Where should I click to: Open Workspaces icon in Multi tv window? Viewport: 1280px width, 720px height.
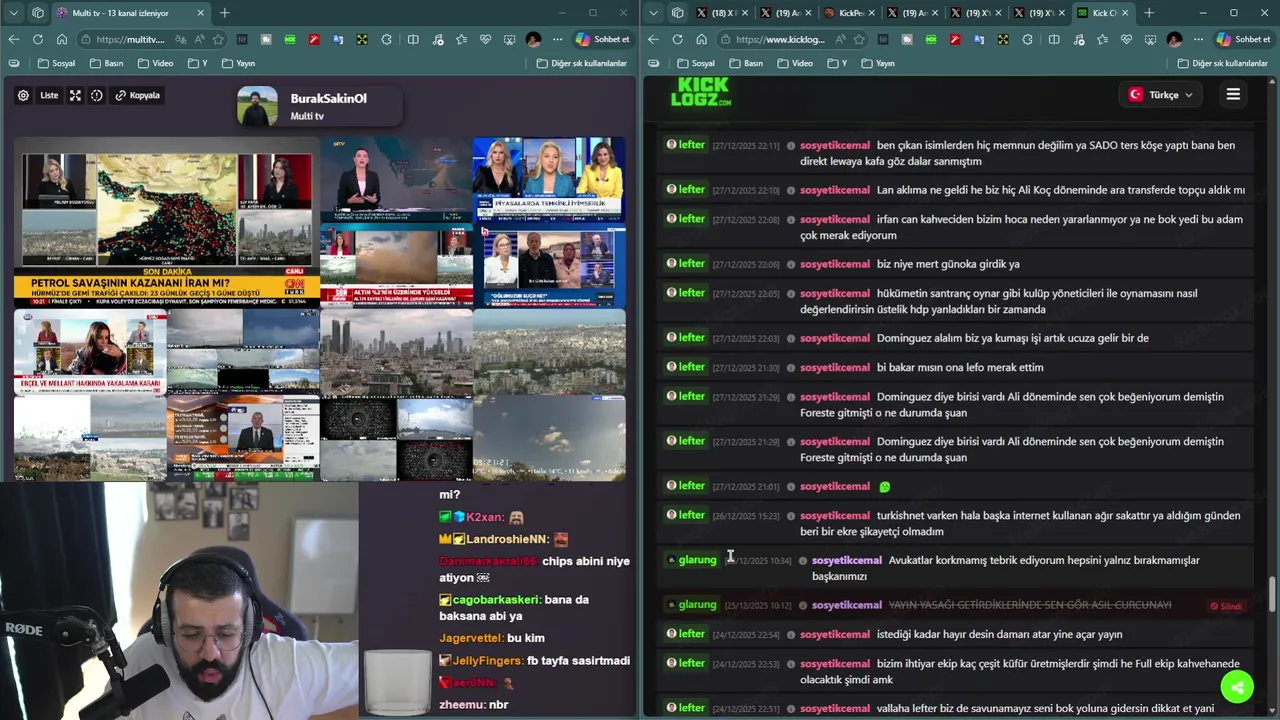(38, 13)
